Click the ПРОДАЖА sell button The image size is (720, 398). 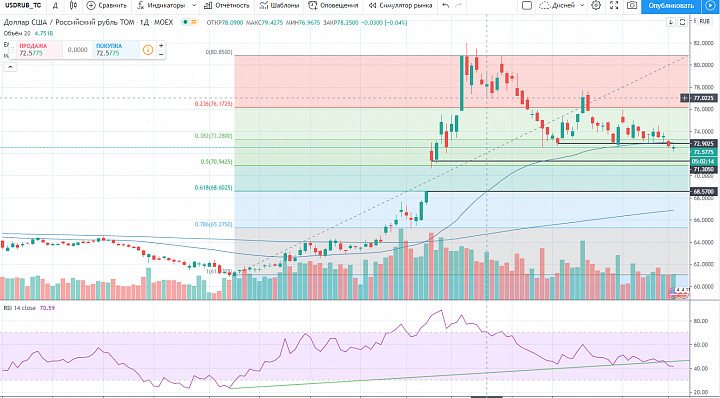(x=35, y=50)
